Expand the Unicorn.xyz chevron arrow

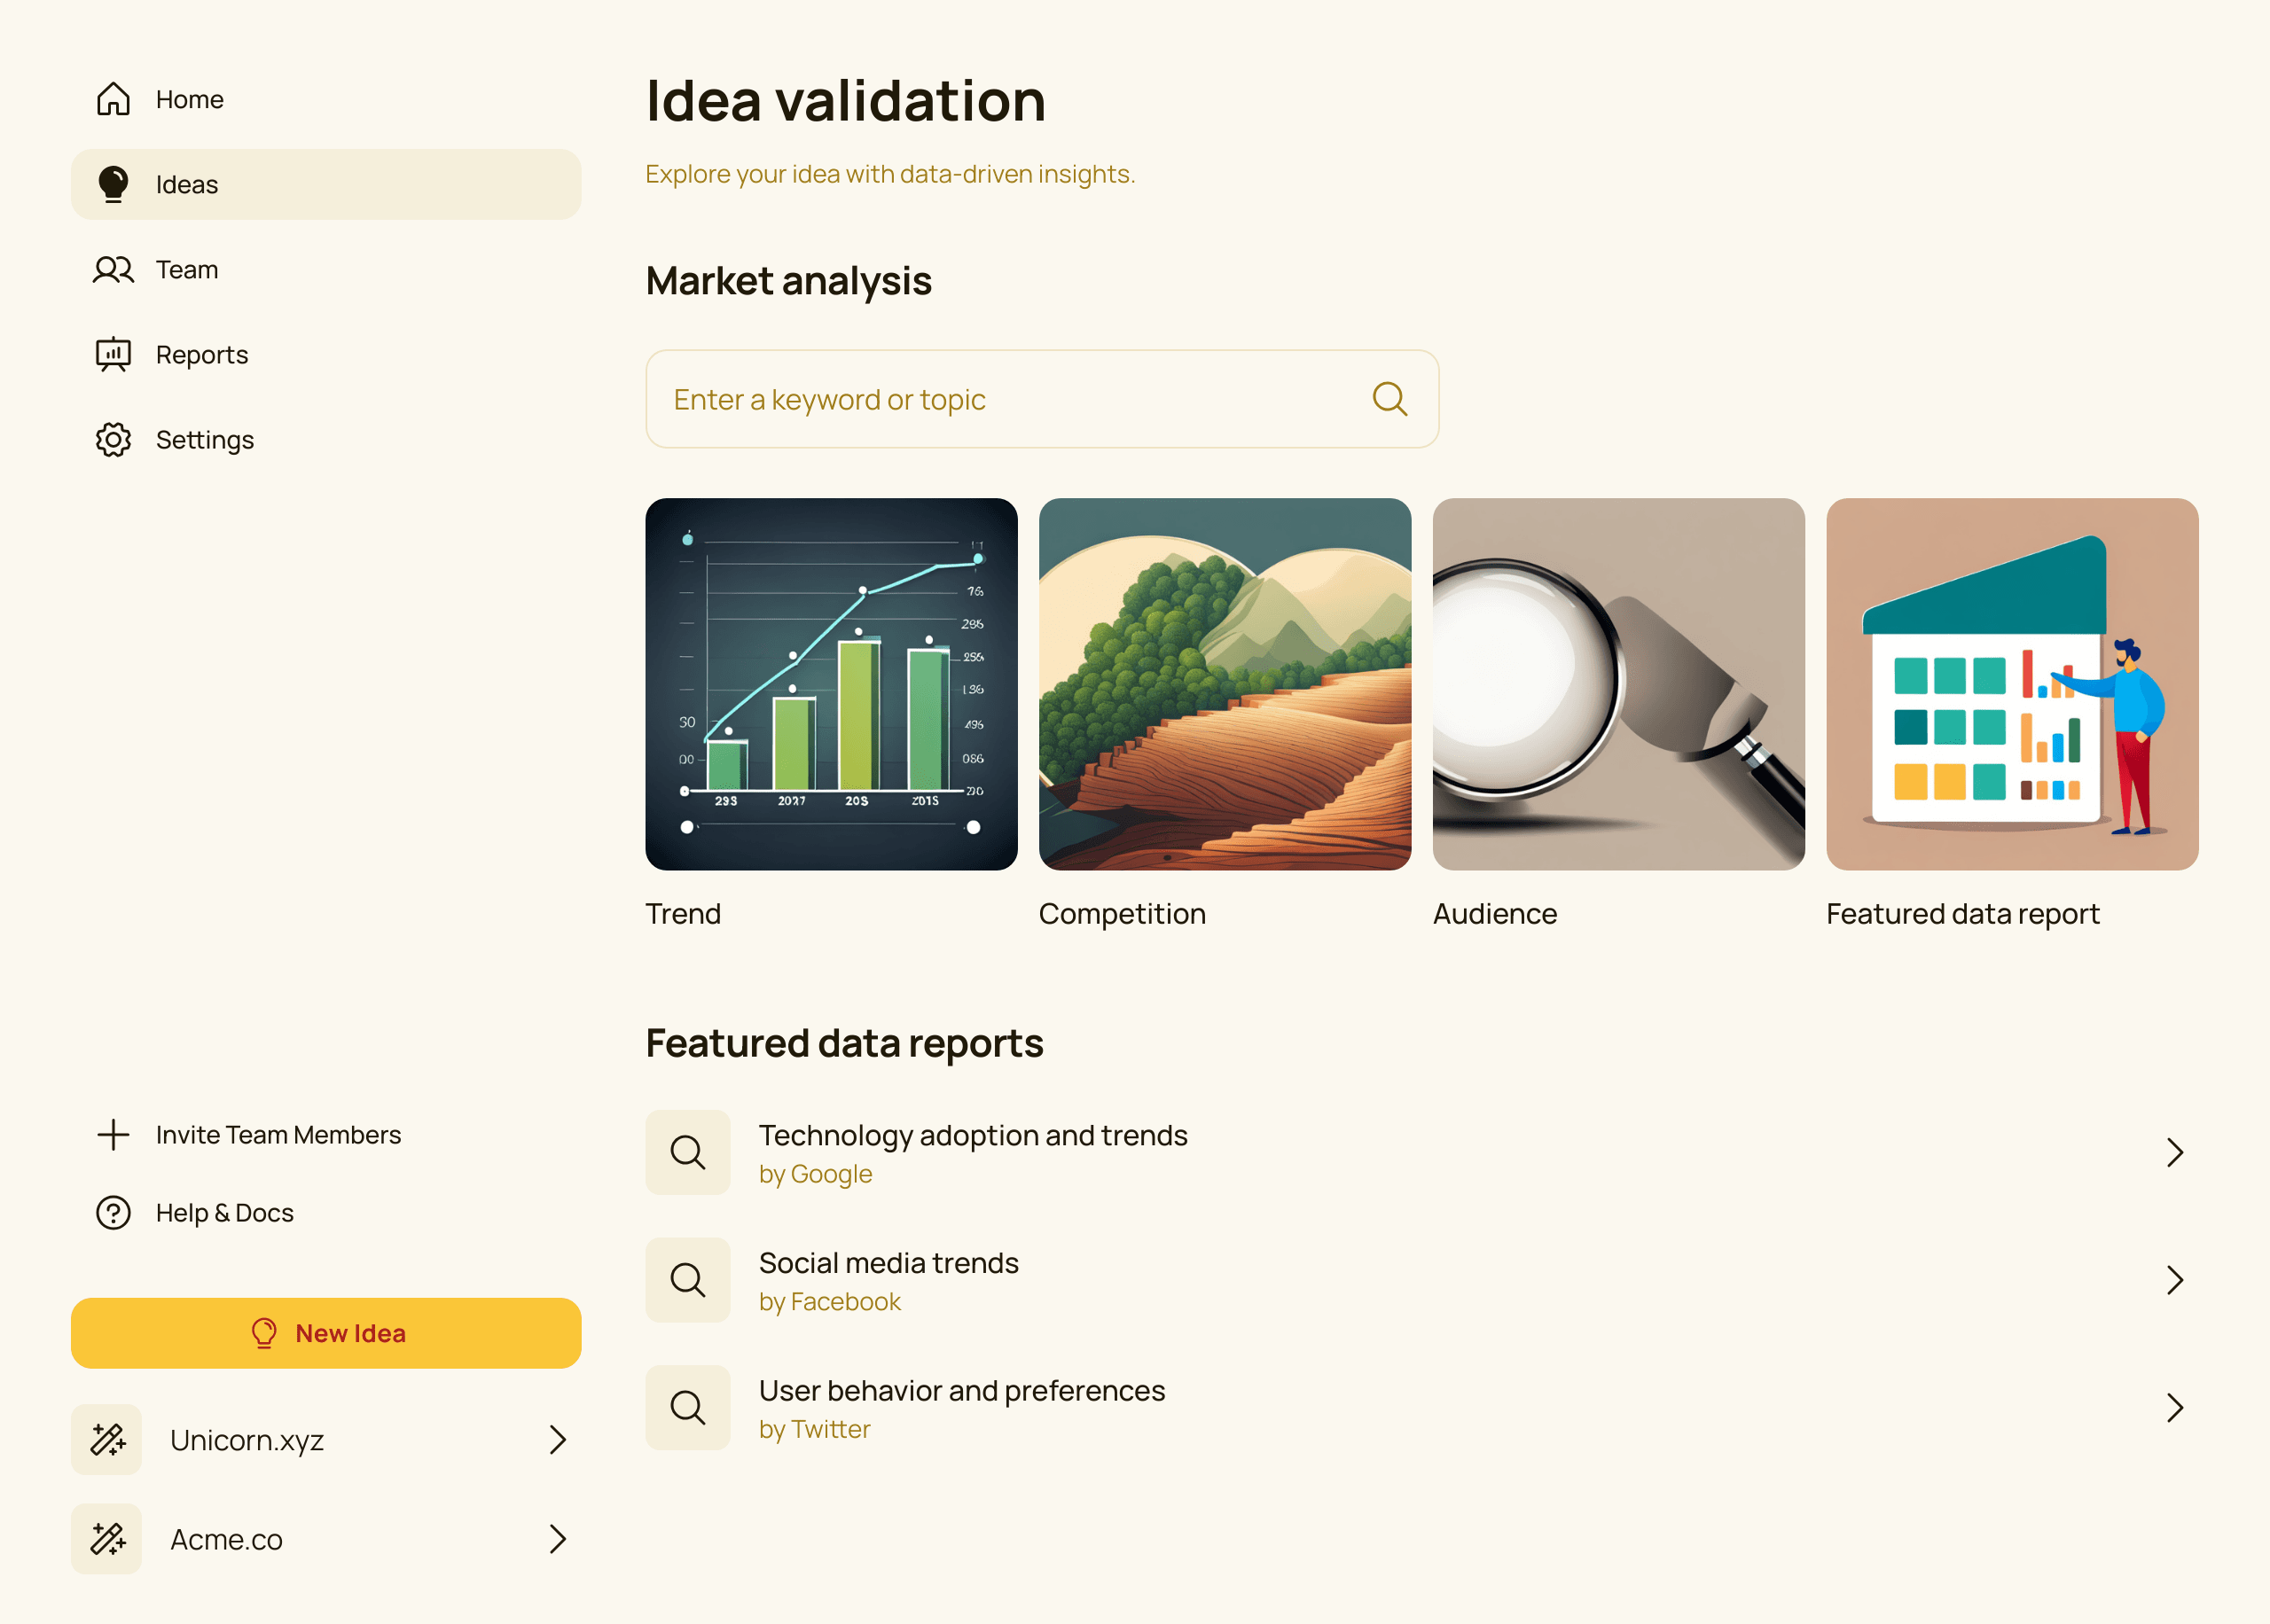558,1440
